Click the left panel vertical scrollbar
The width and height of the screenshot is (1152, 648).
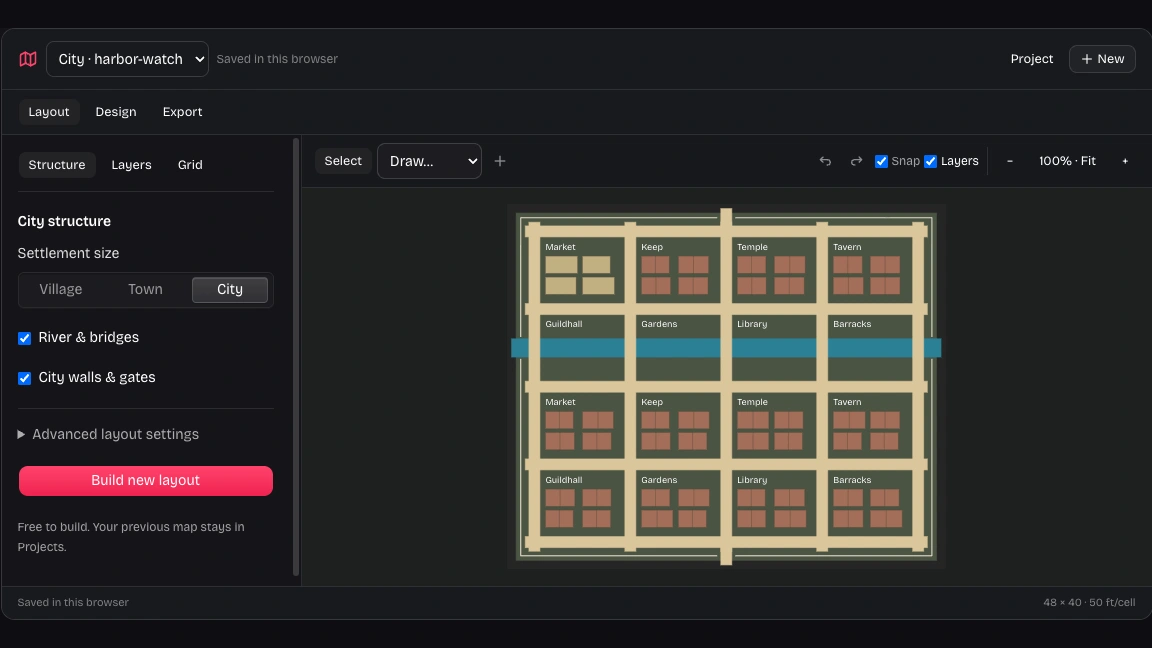click(296, 356)
